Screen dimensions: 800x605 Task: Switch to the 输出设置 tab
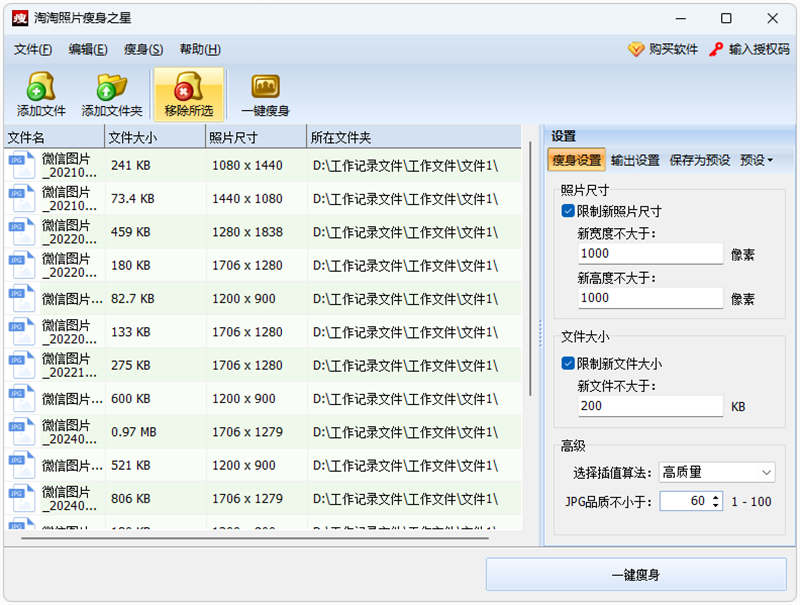click(x=635, y=160)
